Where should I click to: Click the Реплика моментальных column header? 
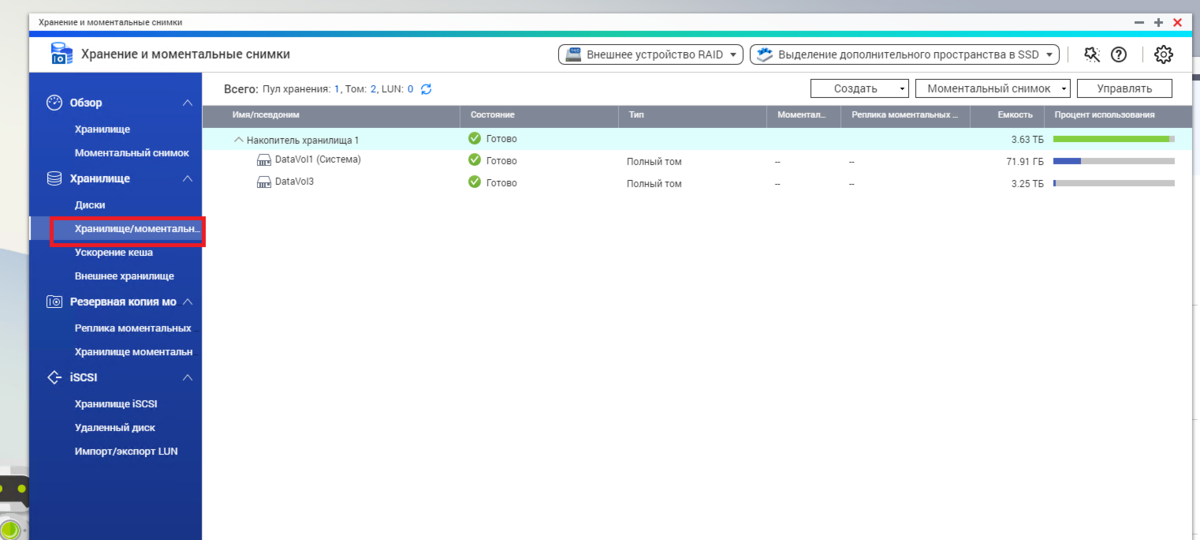pyautogui.click(x=905, y=115)
